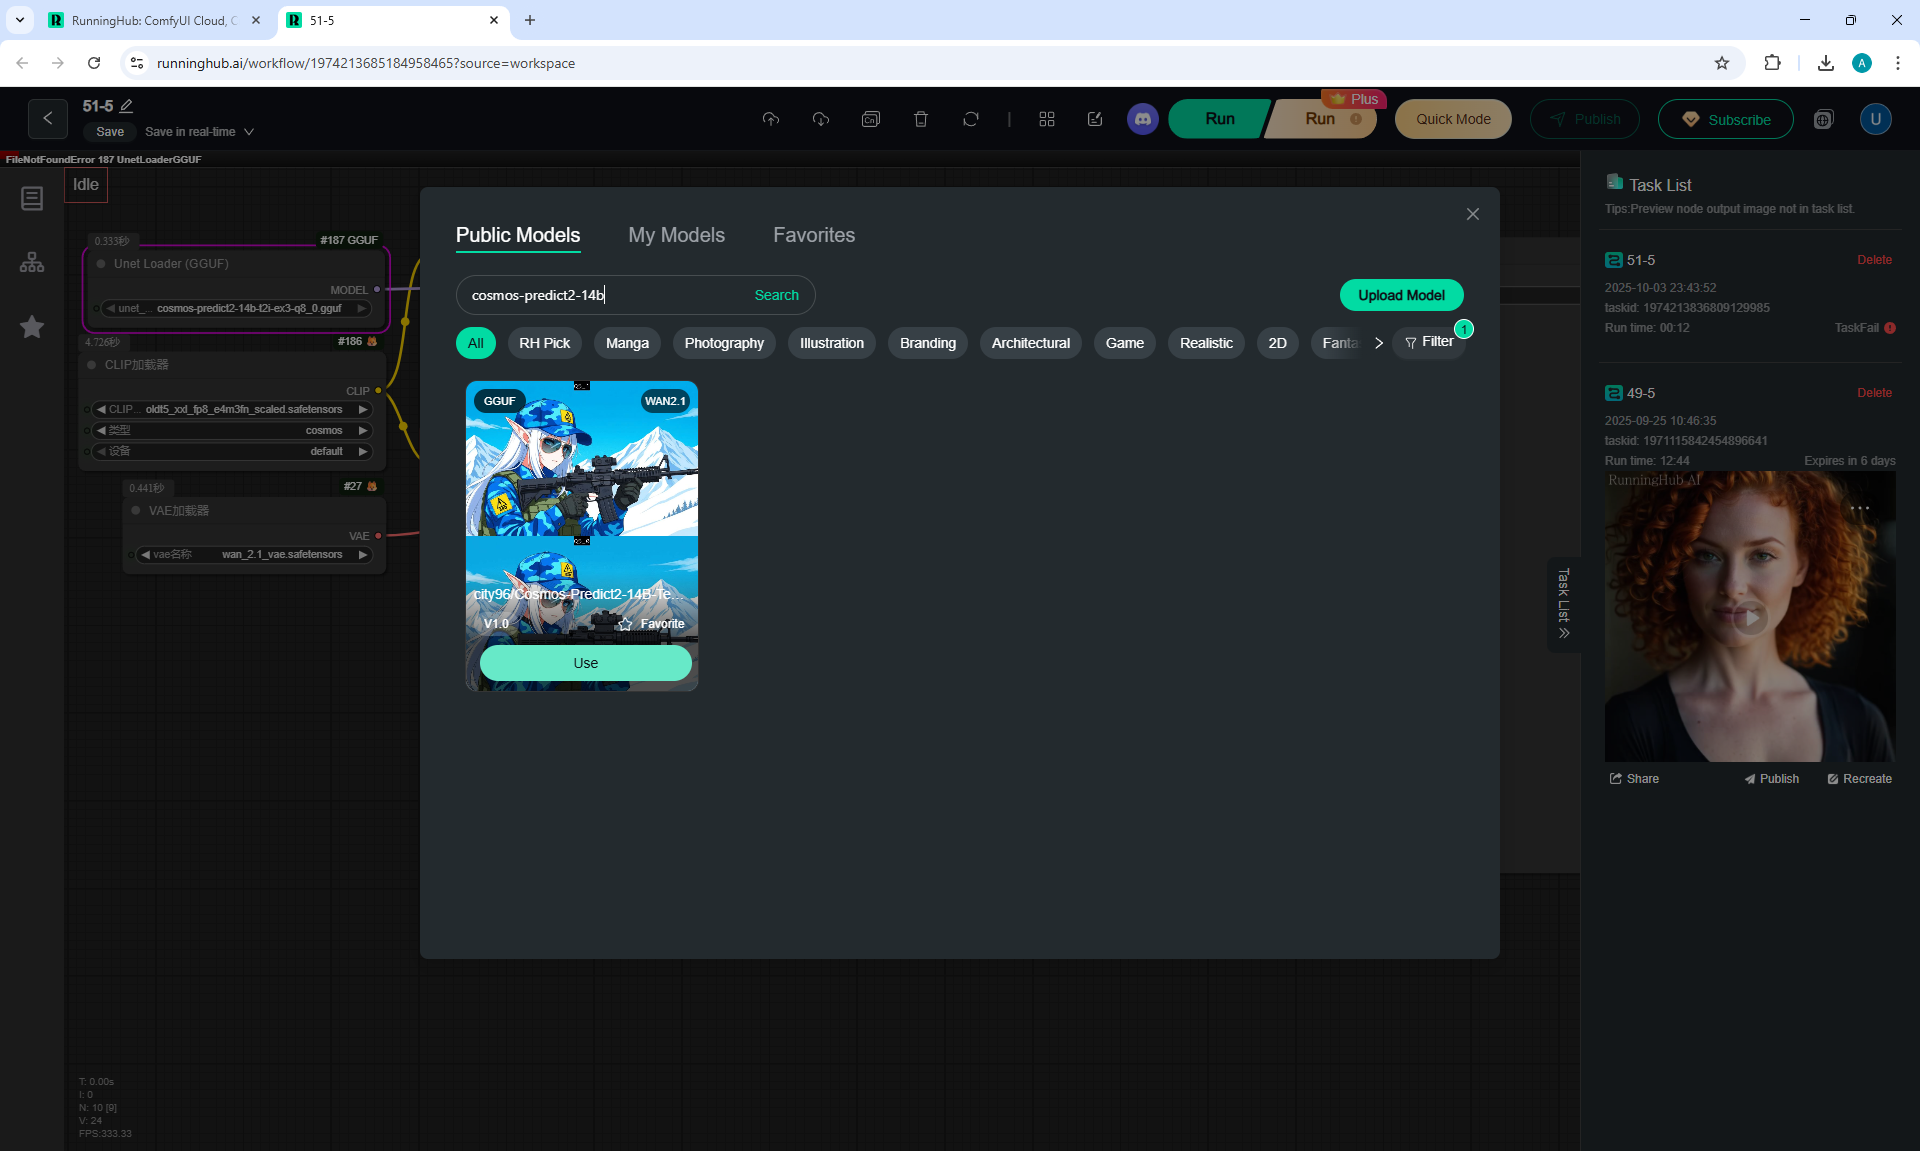This screenshot has height=1151, width=1920.
Task: Toggle Favorite star on model card
Action: (626, 624)
